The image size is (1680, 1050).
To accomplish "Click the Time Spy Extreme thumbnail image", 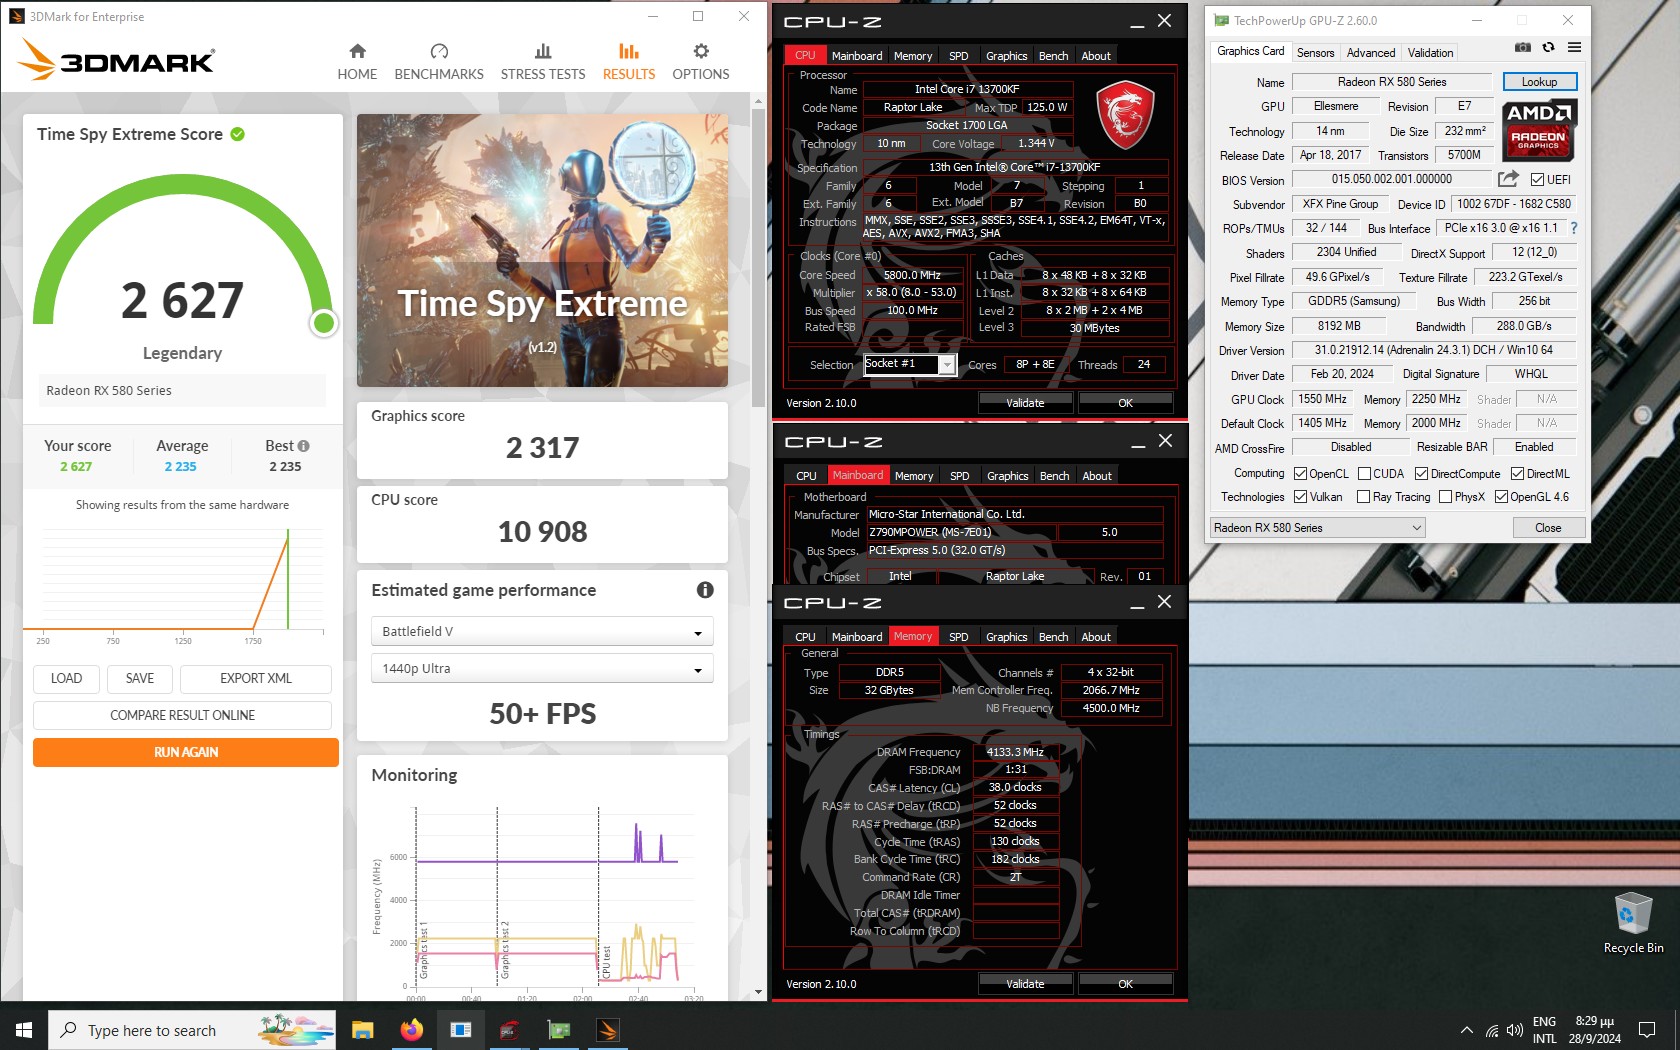I will tap(542, 250).
